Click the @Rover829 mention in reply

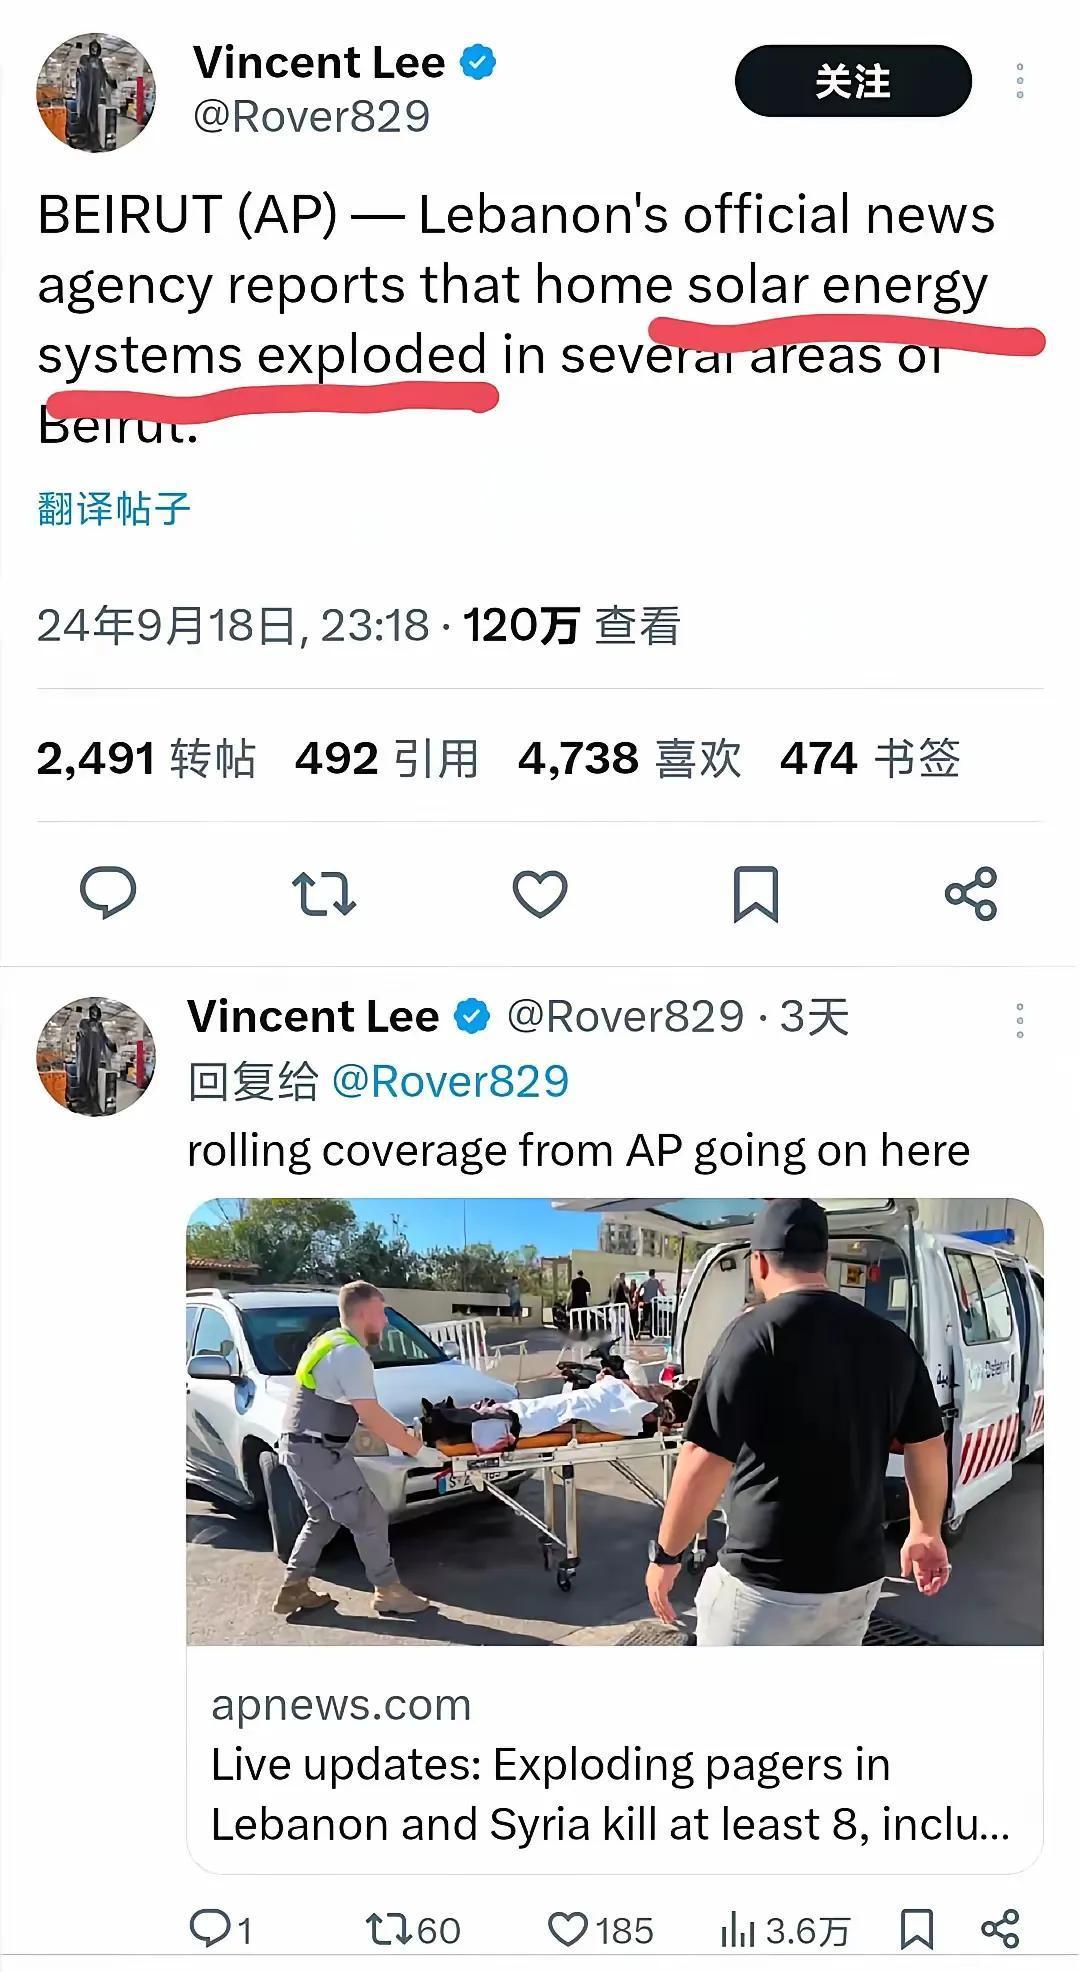point(450,1081)
